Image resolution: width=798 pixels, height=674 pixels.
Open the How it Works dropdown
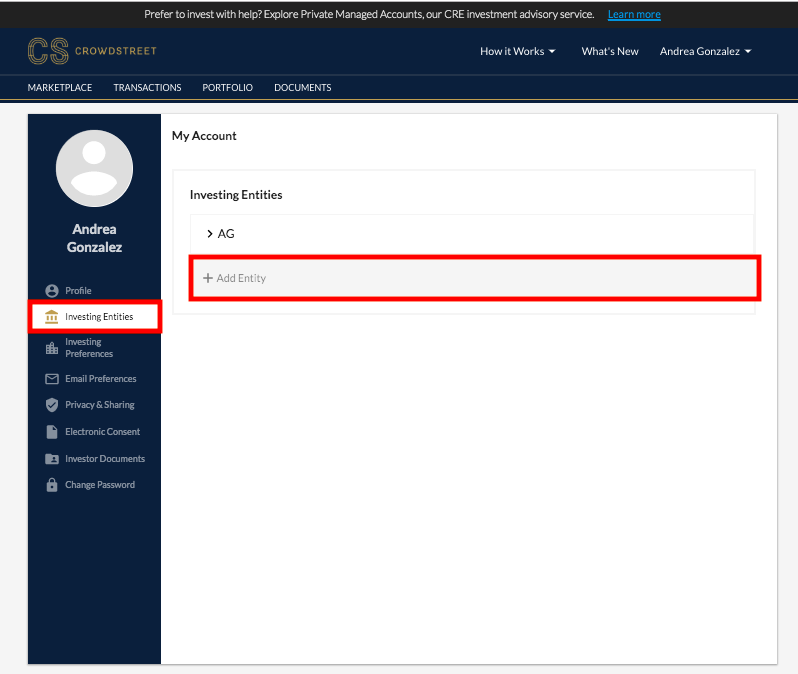pos(518,51)
